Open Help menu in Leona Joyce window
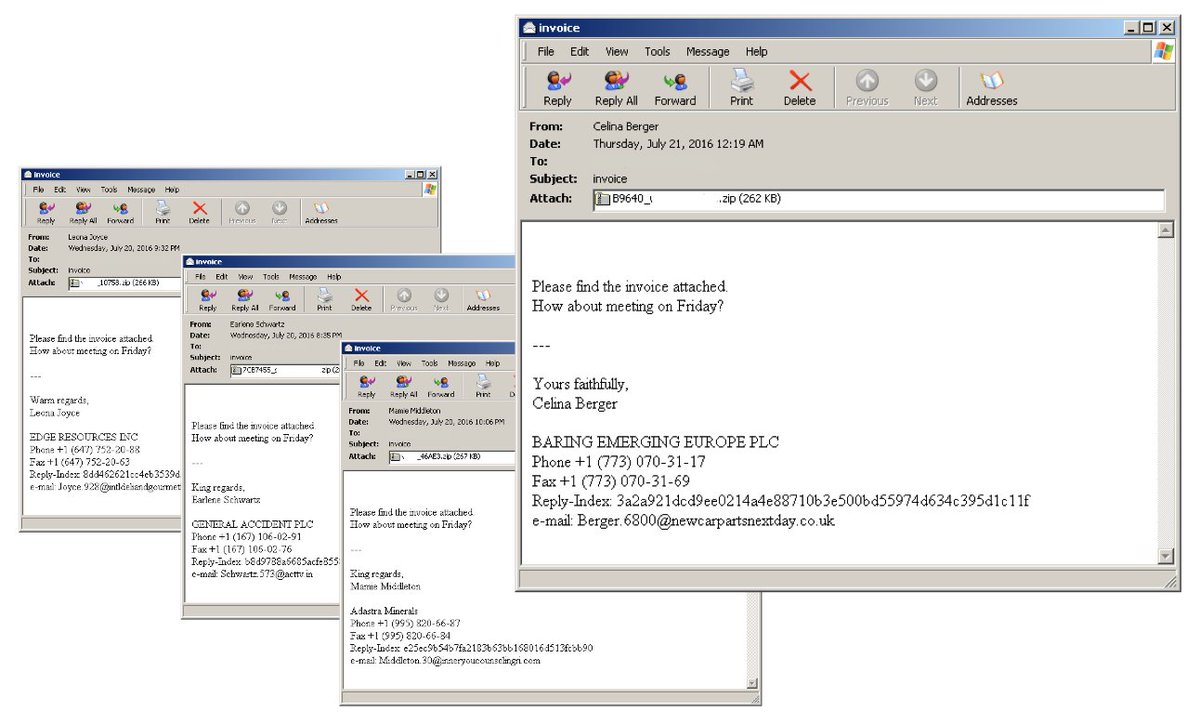Viewport: 1200px width, 724px height. pos(172,189)
